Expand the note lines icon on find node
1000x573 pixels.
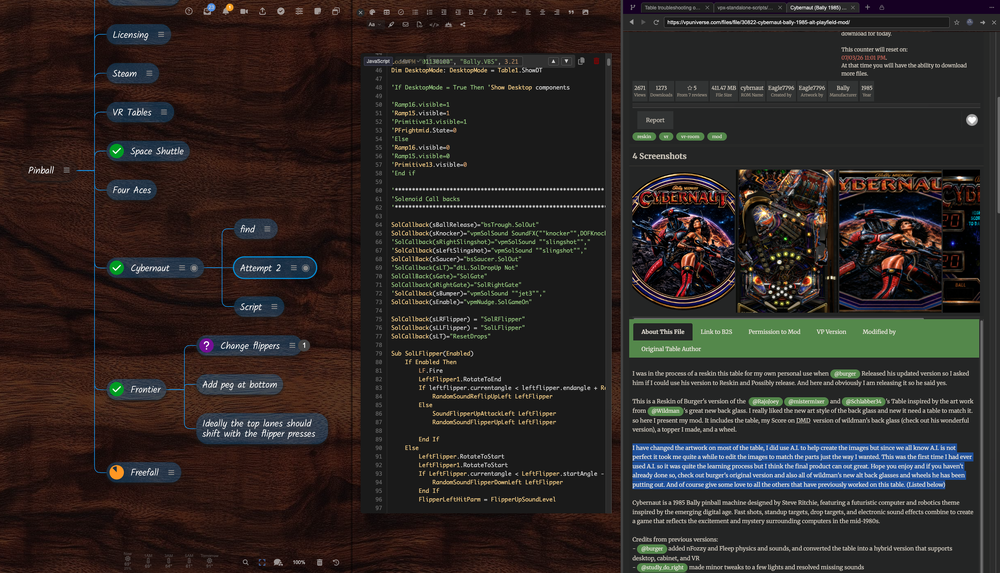point(267,229)
